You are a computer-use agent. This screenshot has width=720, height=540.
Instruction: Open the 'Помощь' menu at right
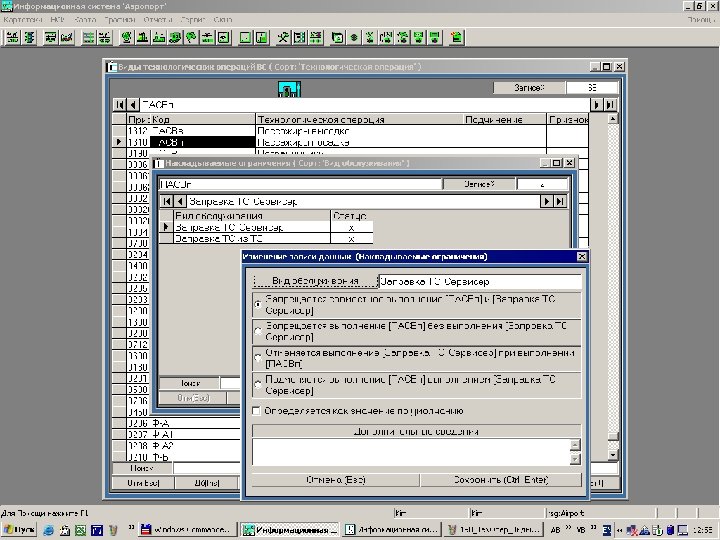click(701, 20)
